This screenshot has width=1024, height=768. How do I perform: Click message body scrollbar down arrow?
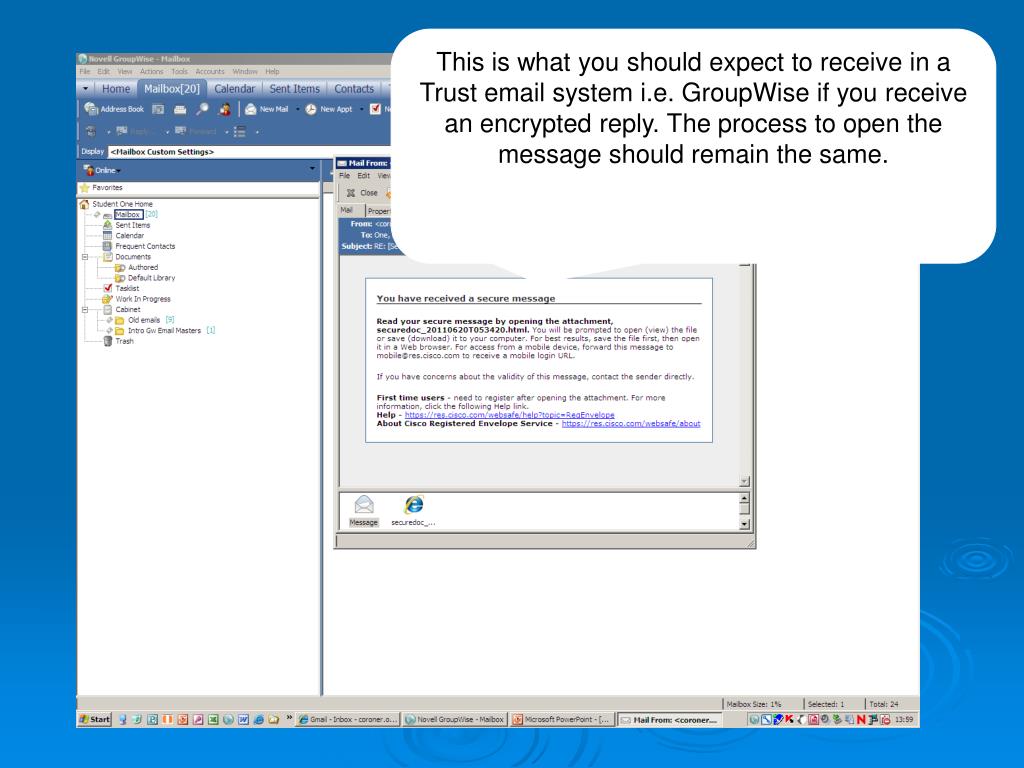pyautogui.click(x=744, y=481)
